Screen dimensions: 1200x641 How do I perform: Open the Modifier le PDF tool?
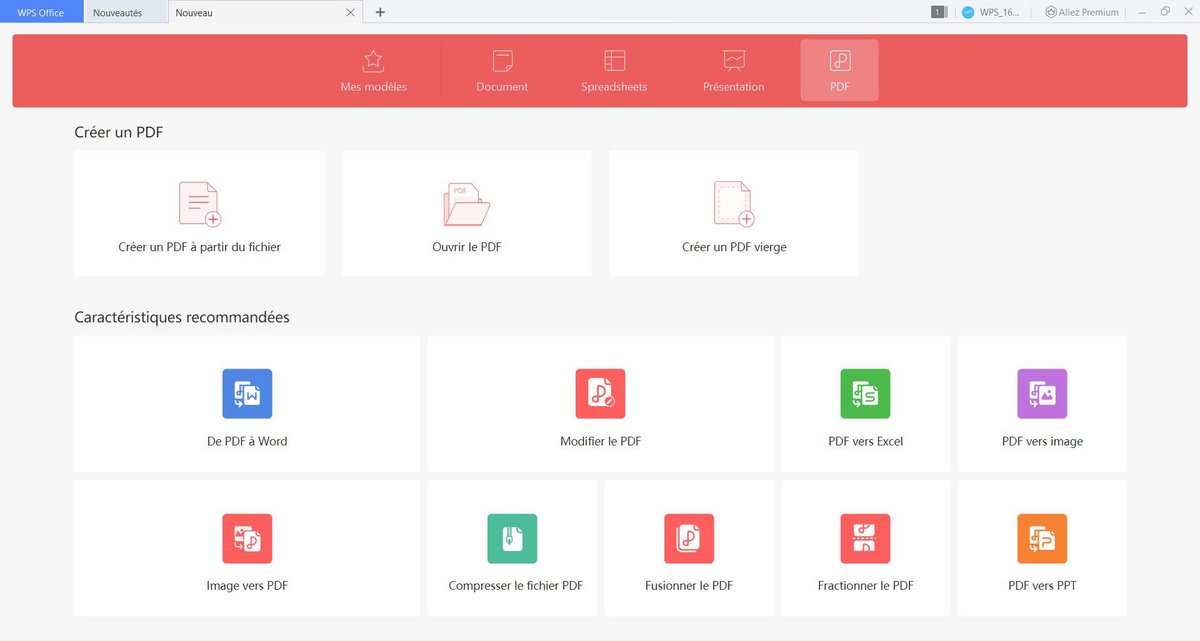(599, 403)
